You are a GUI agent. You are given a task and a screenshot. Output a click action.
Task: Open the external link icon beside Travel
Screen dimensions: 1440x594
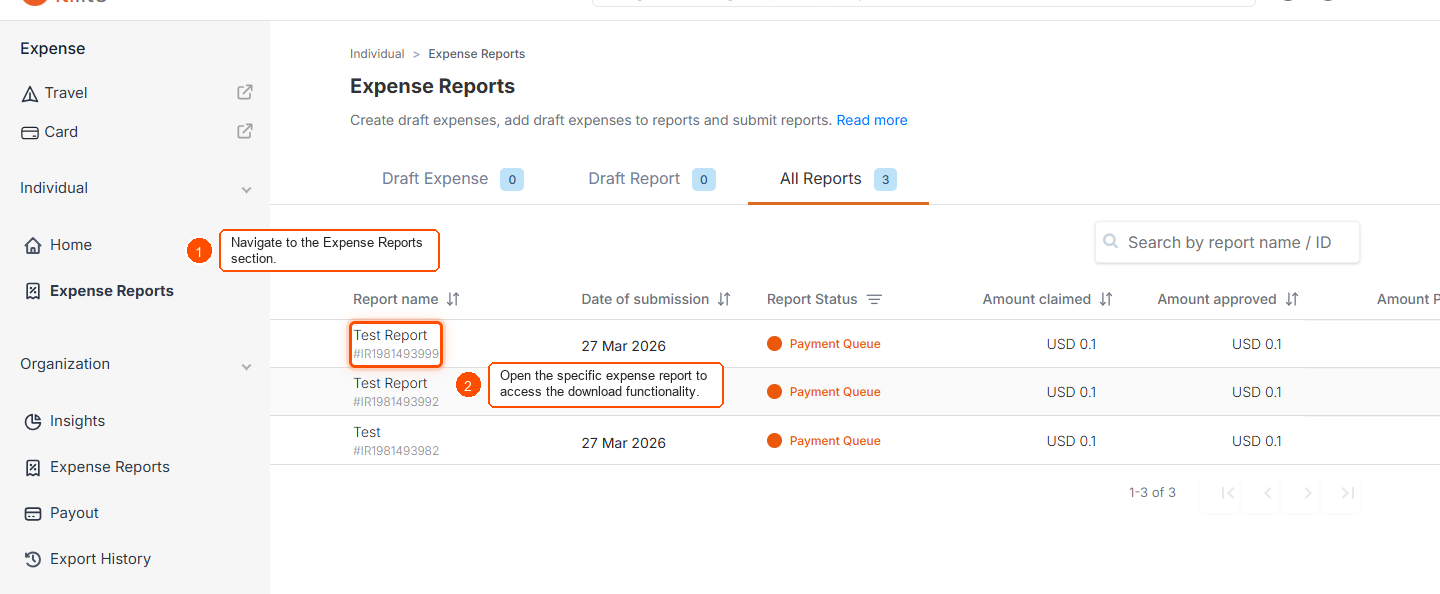coord(244,92)
